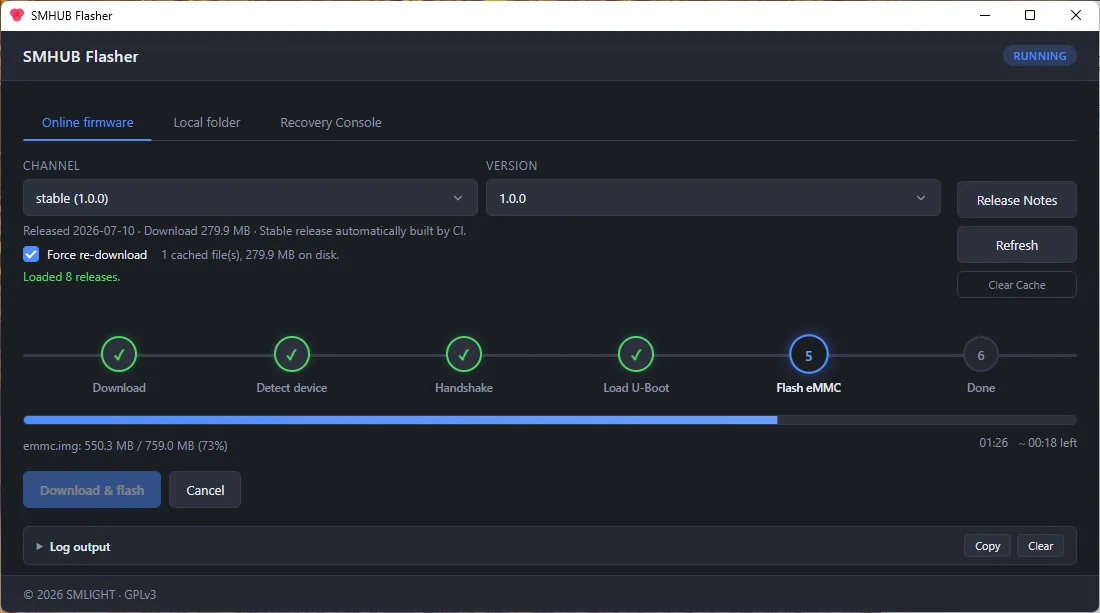Screen dimensions: 1100x613
Task: Open Release Notes
Action: click(x=1017, y=200)
